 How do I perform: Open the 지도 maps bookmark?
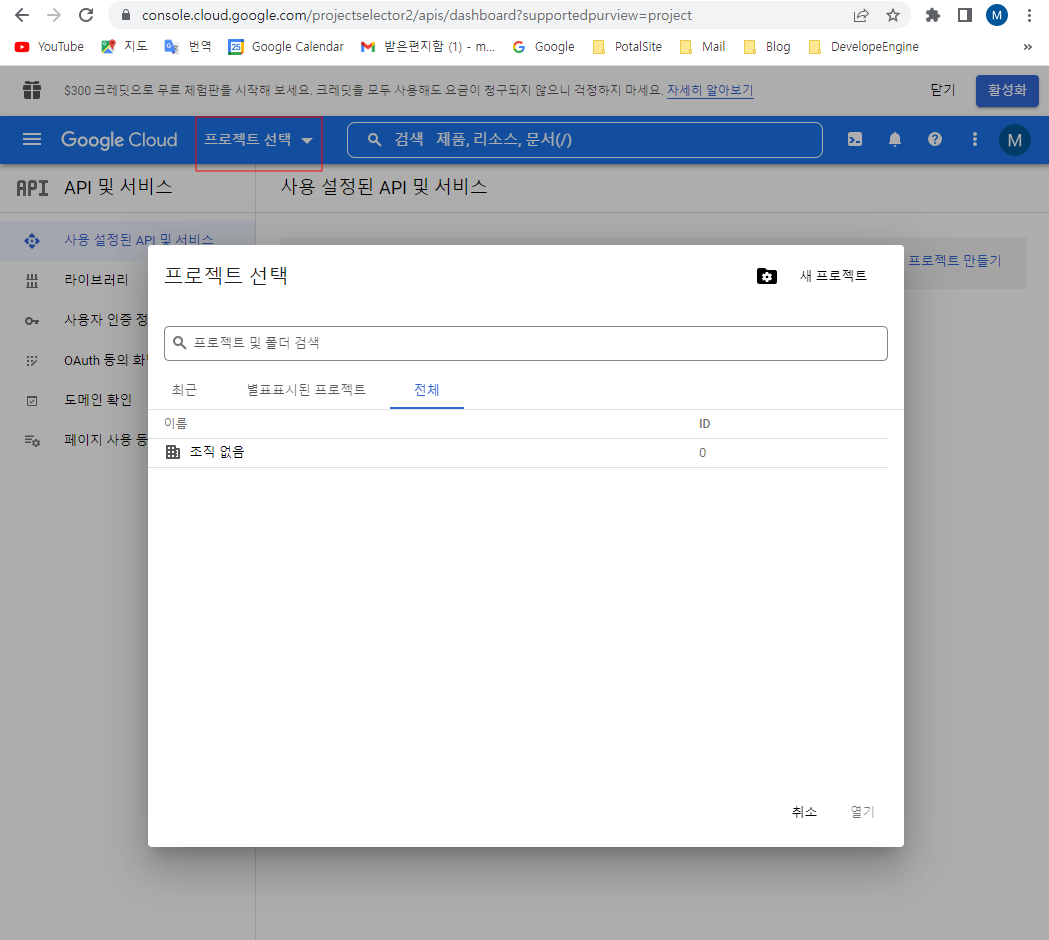click(124, 47)
